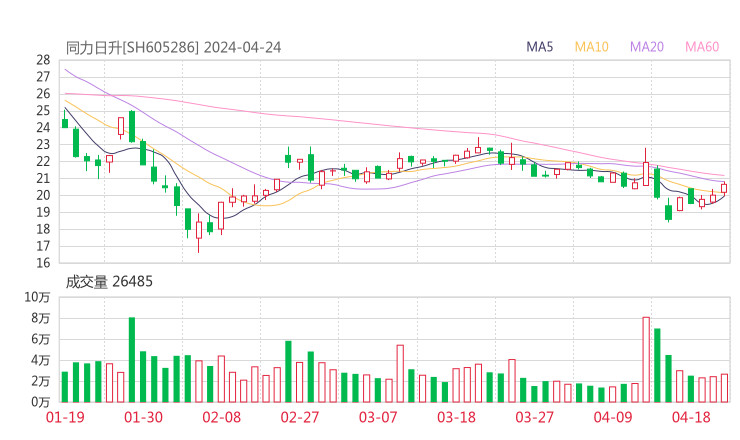Click the last red volume bar on the right
The width and height of the screenshot is (740, 440).
point(724,388)
